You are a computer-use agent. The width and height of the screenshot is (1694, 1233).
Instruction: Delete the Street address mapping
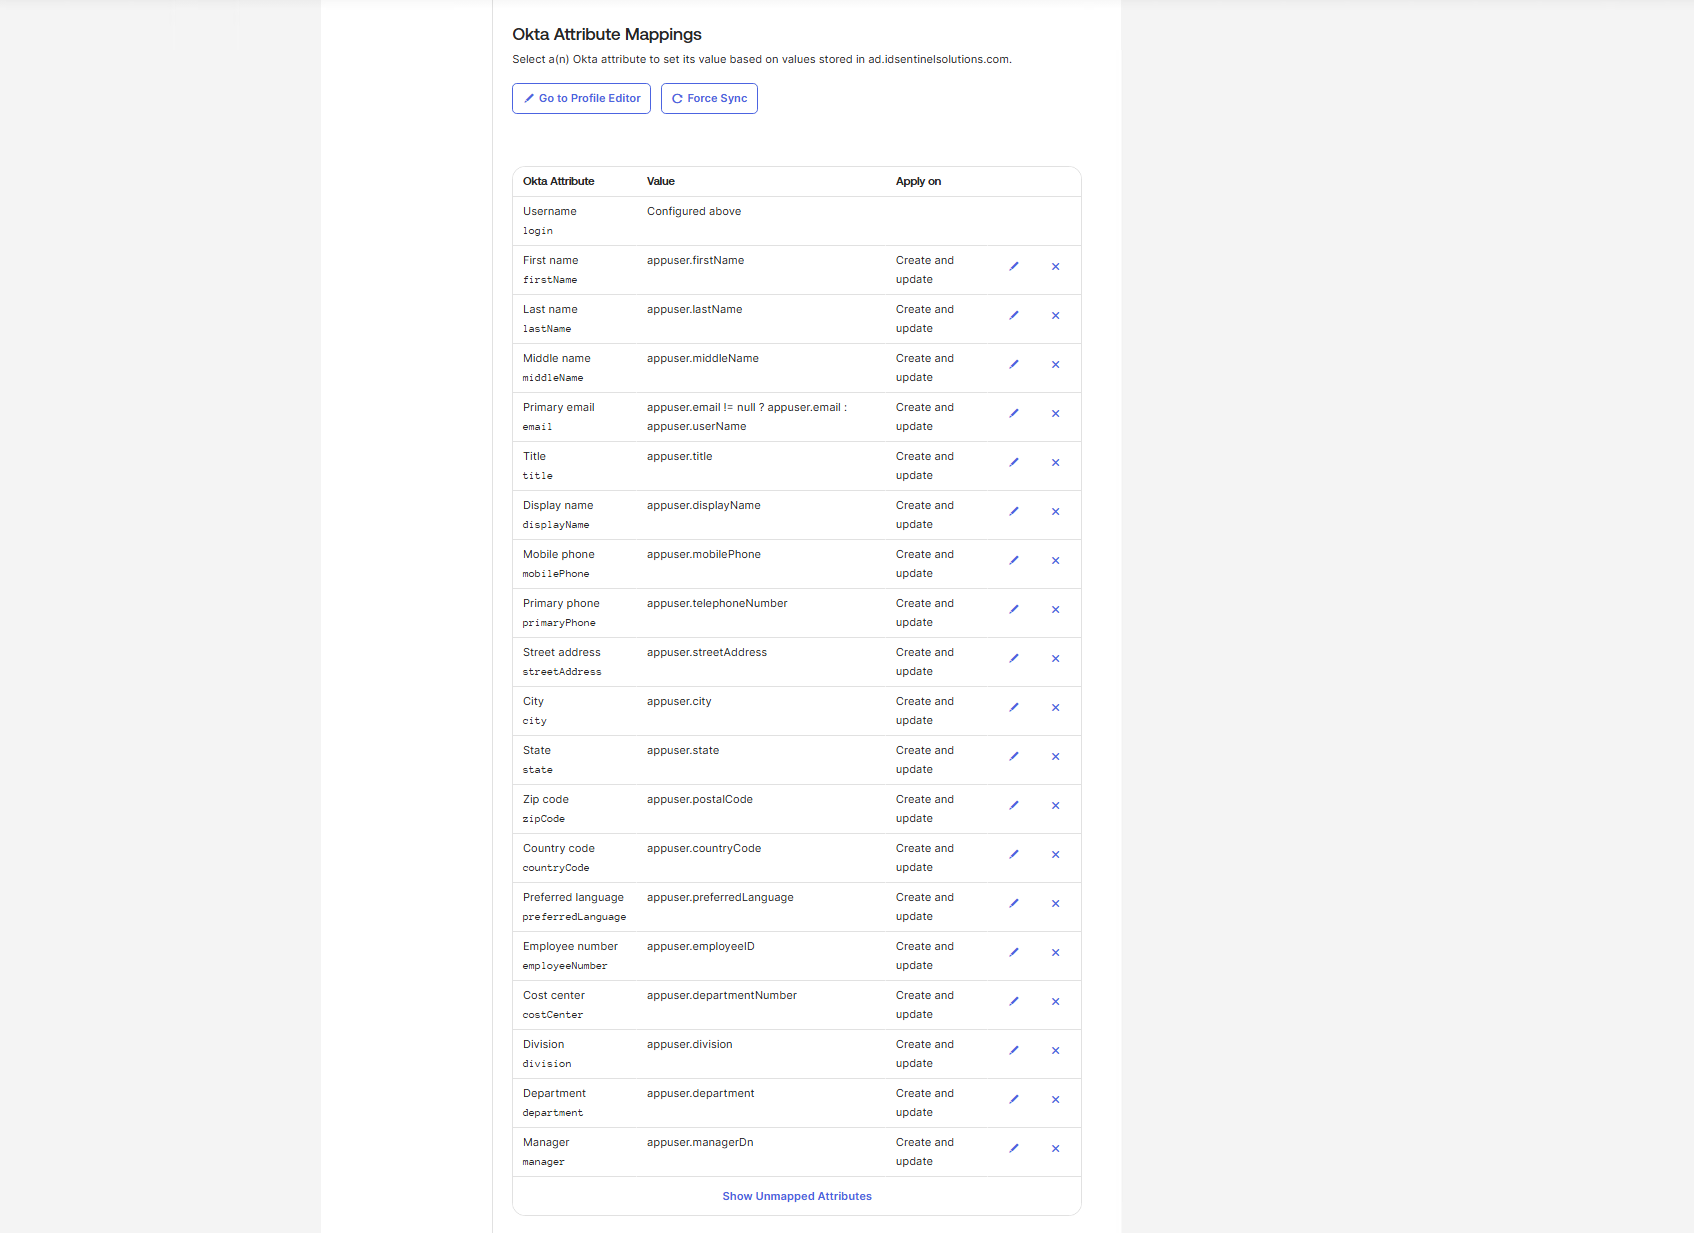click(1055, 658)
